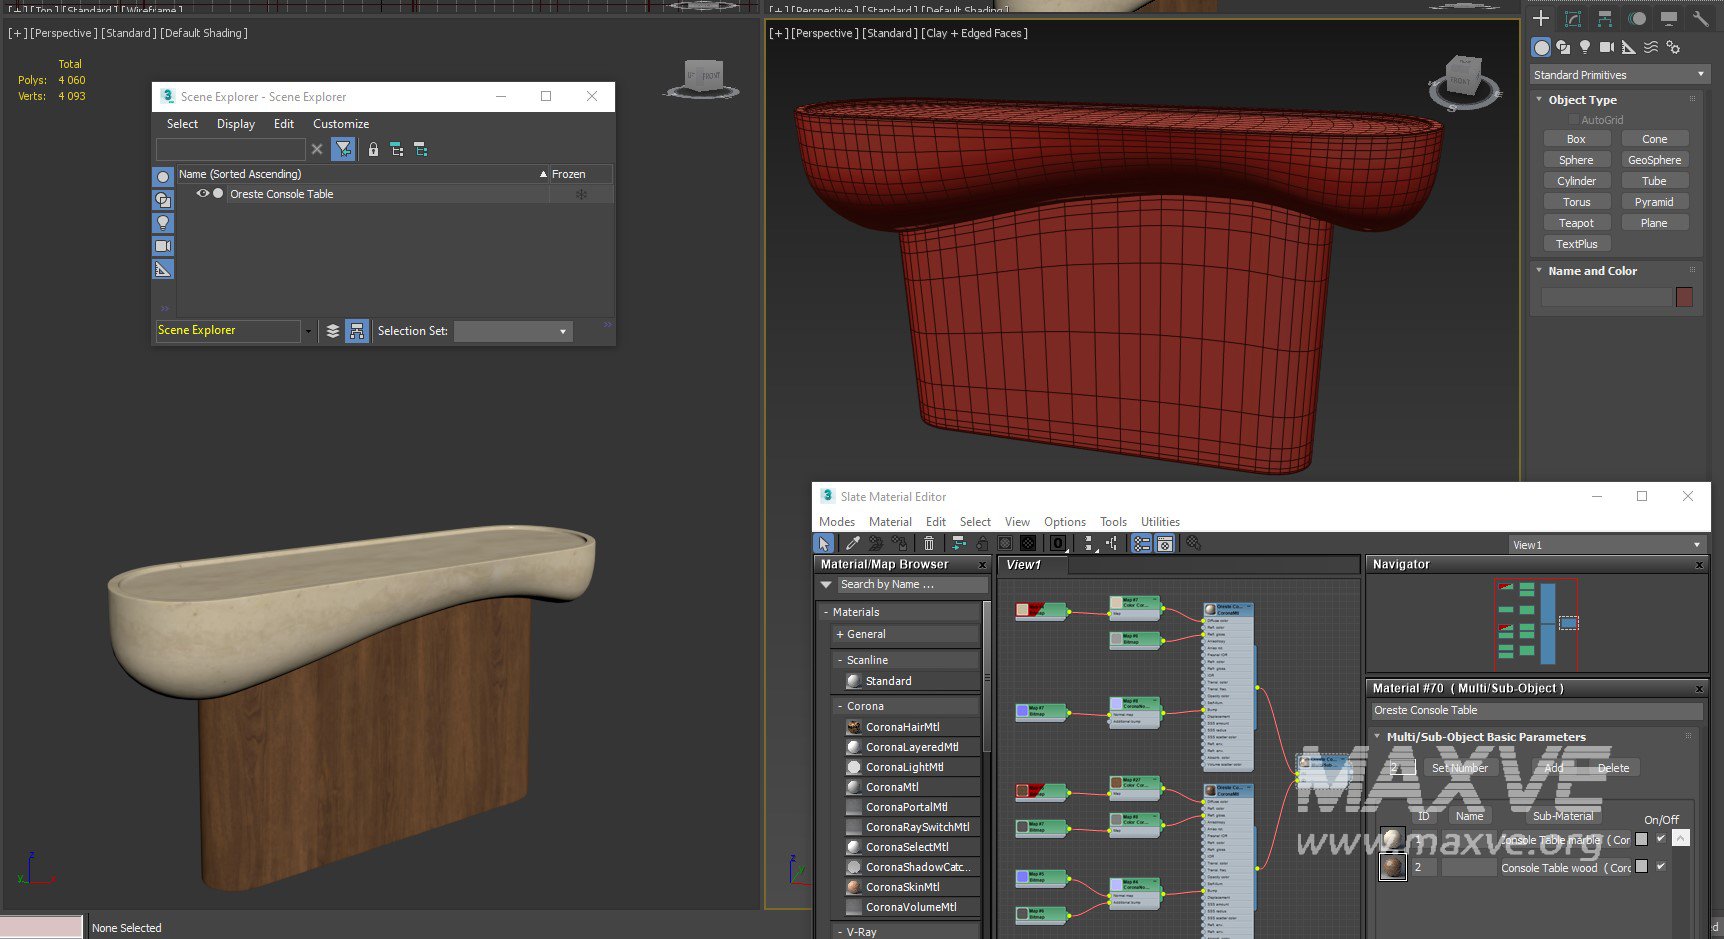Toggle On/Off checkbox for Console Table wood
This screenshot has width=1724, height=939.
[x=1661, y=866]
